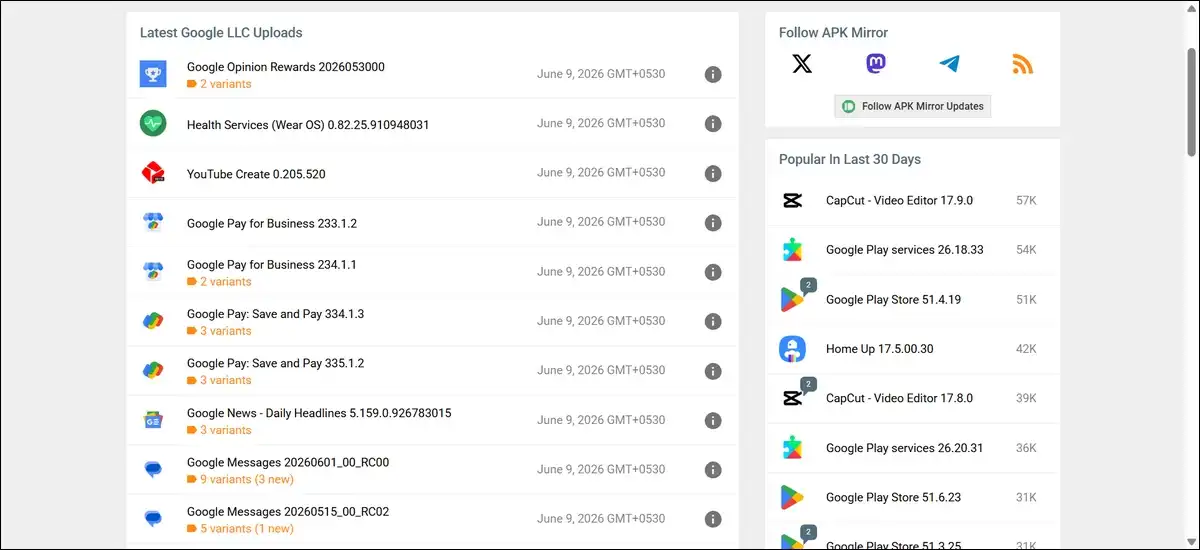1200x550 pixels.
Task: Open Health Services (Wear OS) 0.82.25.910948031 link
Action: [x=308, y=125]
